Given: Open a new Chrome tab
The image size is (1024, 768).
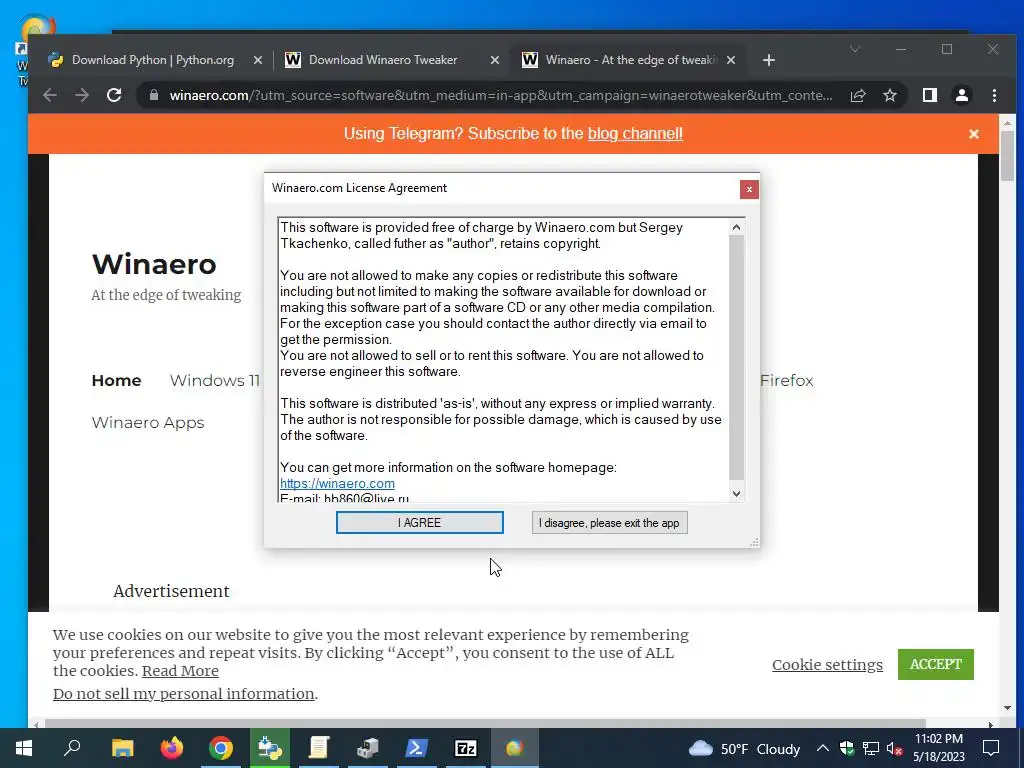Looking at the screenshot, I should coord(769,60).
